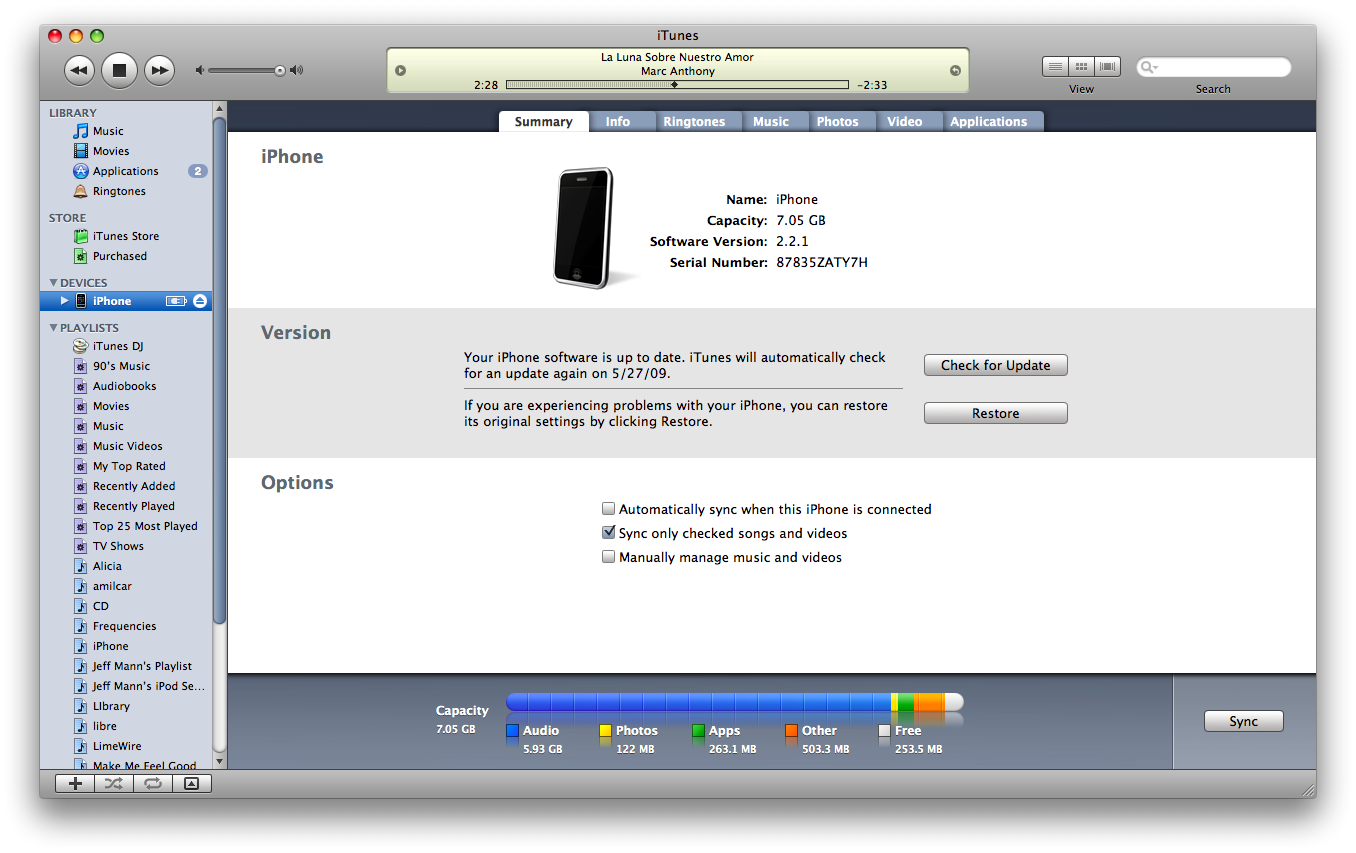Collapse the Playlists section

[x=54, y=328]
